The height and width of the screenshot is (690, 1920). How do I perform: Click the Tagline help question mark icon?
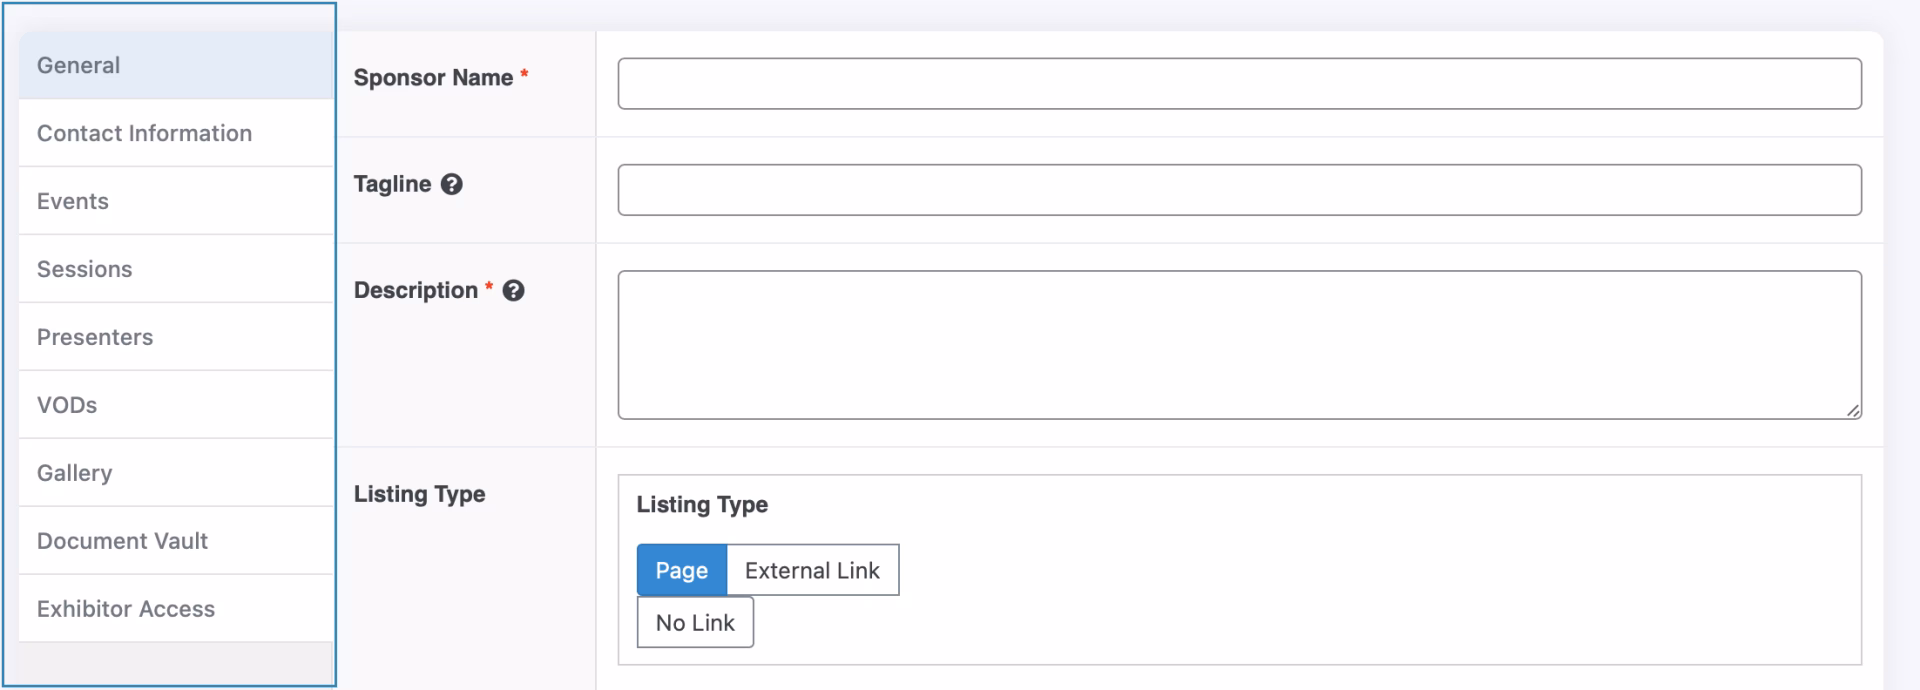pos(452,184)
